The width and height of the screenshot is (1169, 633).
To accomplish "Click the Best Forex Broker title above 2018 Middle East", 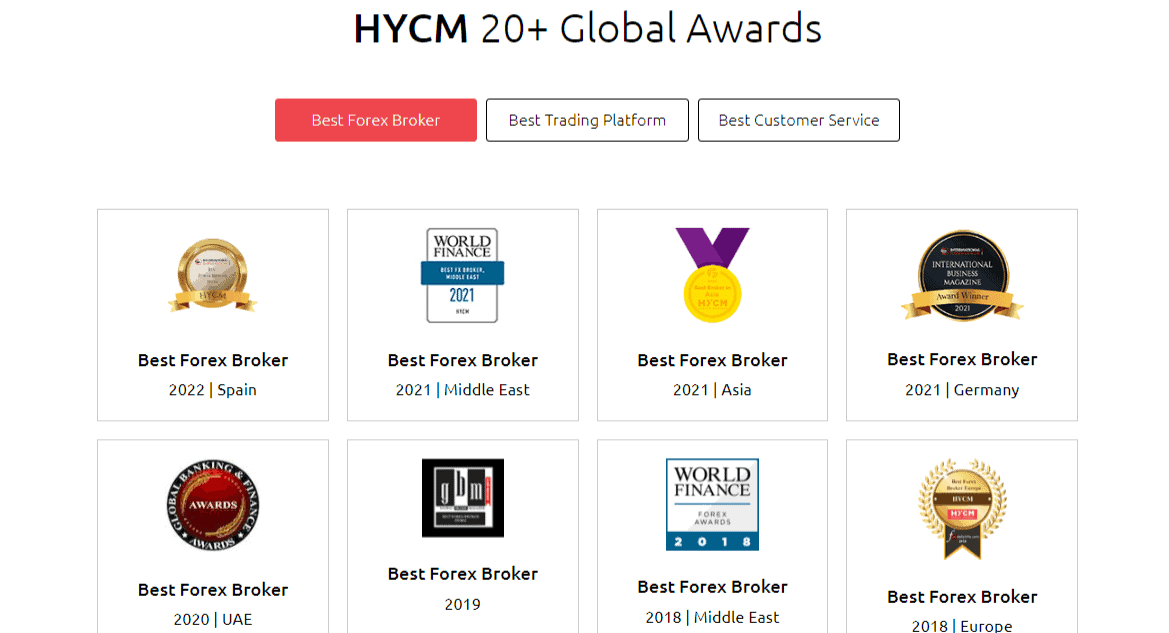I will point(712,588).
